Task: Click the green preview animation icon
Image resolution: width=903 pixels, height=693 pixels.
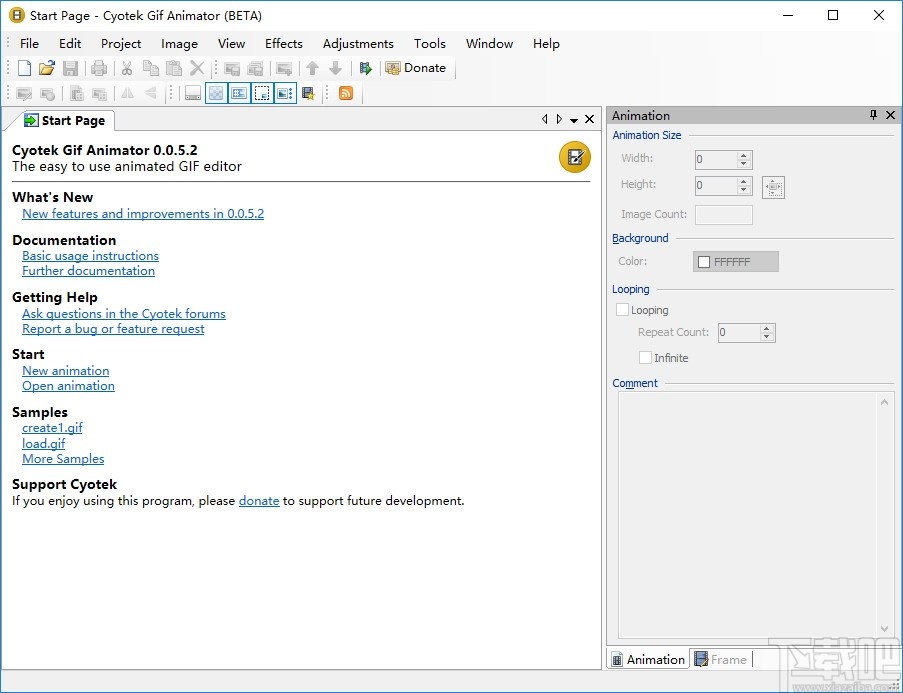Action: click(366, 68)
